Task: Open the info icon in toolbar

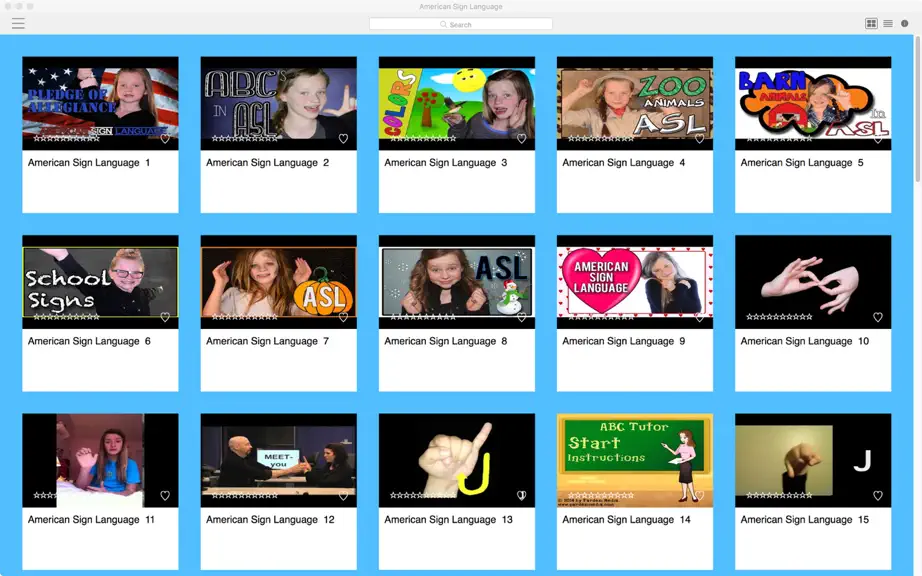Action: [904, 24]
